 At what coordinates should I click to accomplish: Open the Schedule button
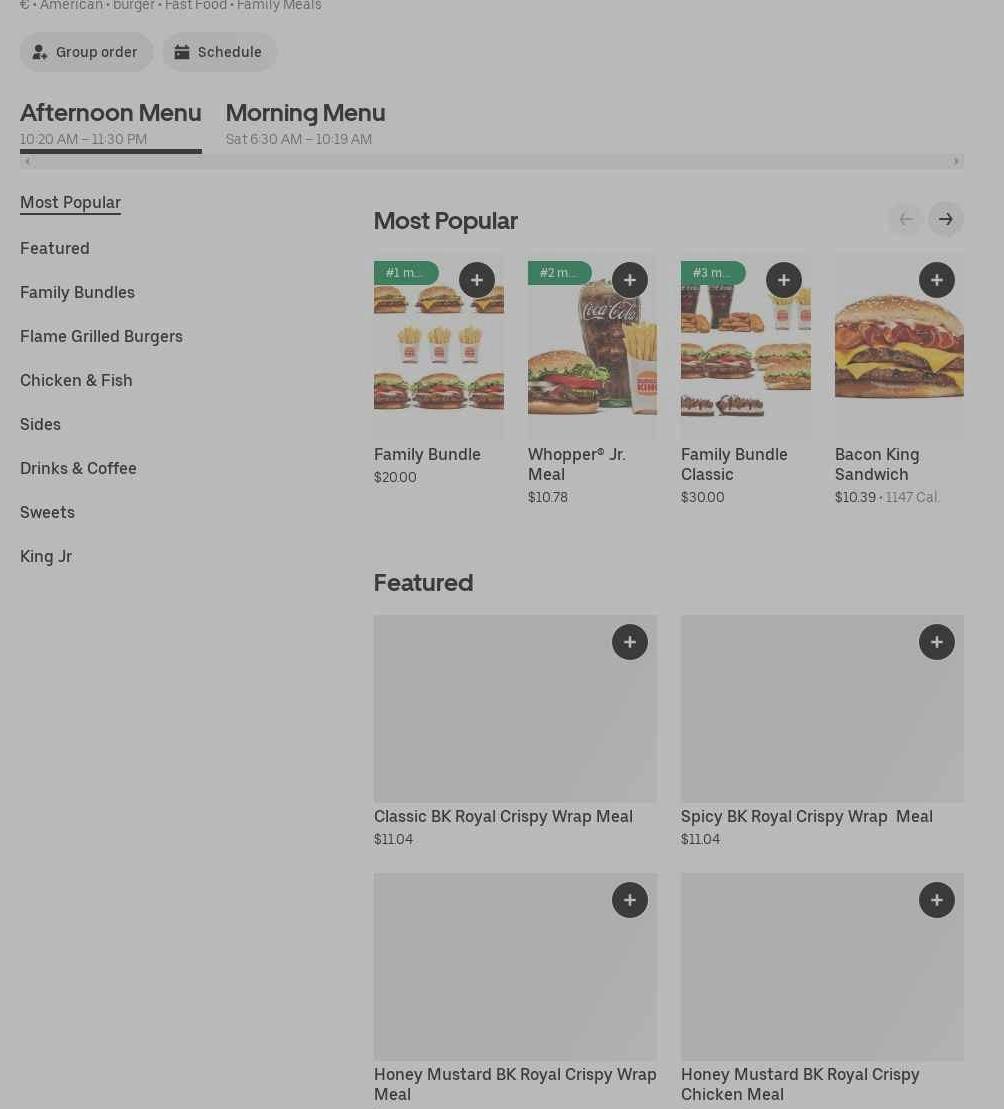pos(219,52)
